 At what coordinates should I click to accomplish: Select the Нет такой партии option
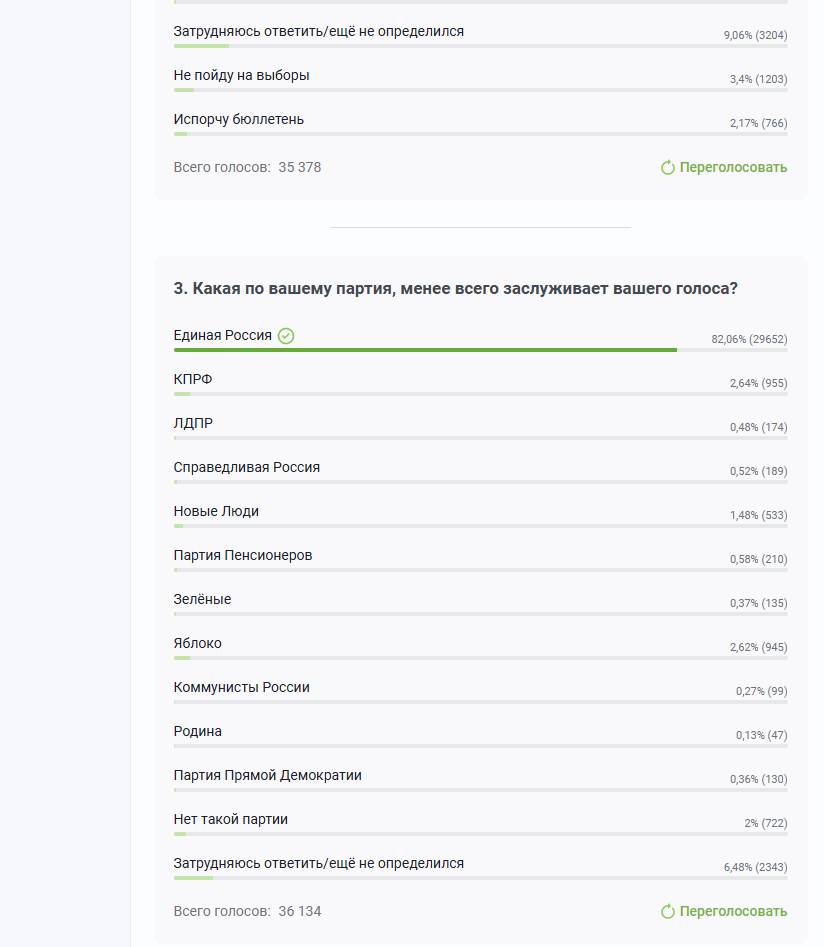click(231, 820)
